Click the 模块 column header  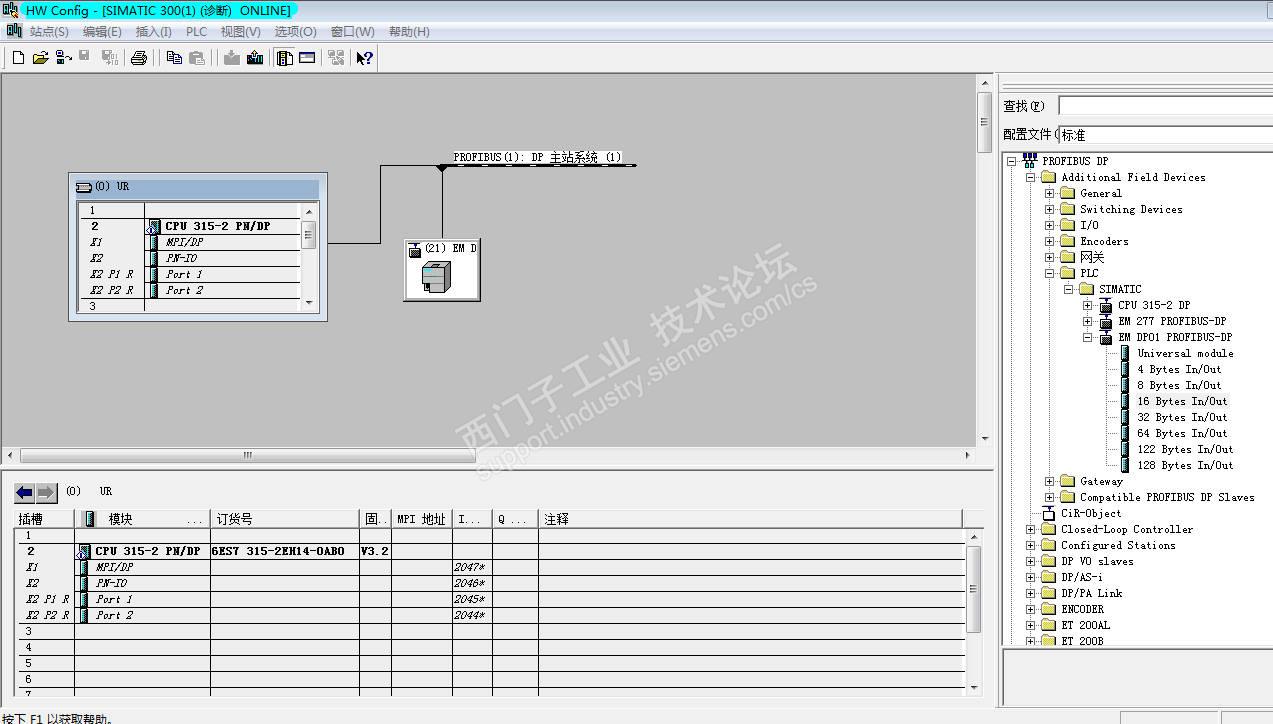point(142,519)
